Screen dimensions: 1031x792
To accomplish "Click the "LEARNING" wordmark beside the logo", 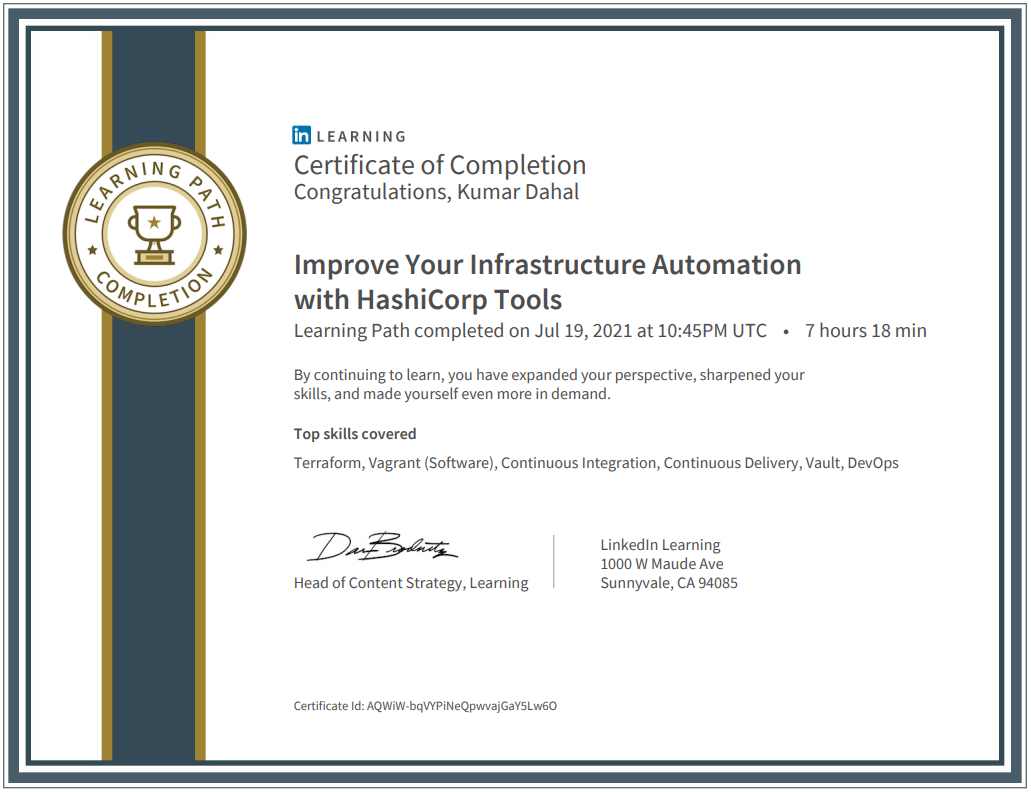I will (361, 137).
